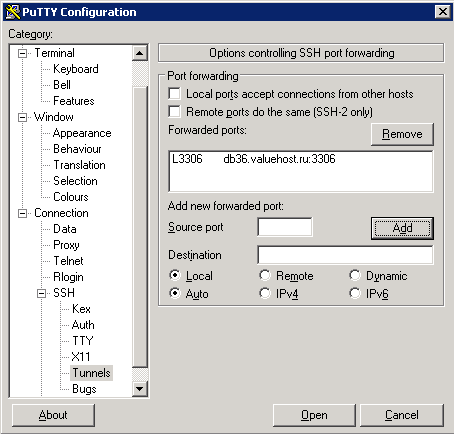Screen dimensions: 454x434
Task: Click the PuTTY icon in title bar
Action: click(x=13, y=12)
